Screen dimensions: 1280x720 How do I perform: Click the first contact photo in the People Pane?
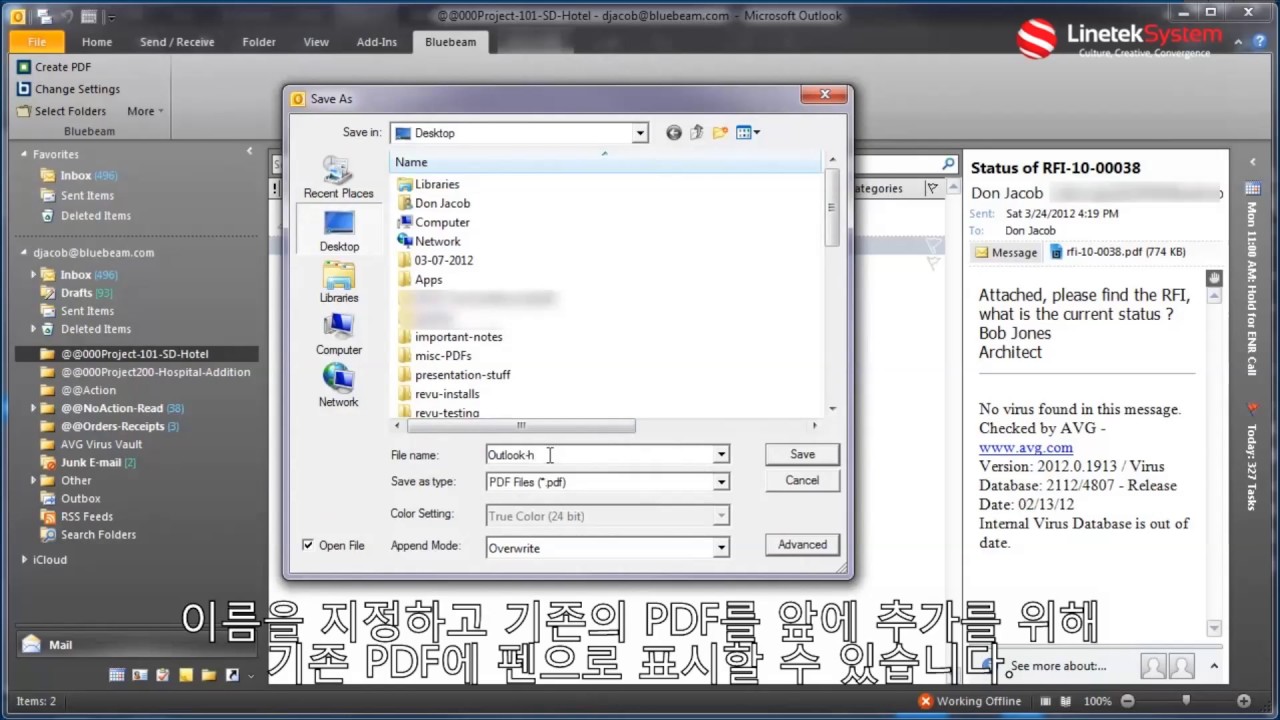(x=1153, y=665)
